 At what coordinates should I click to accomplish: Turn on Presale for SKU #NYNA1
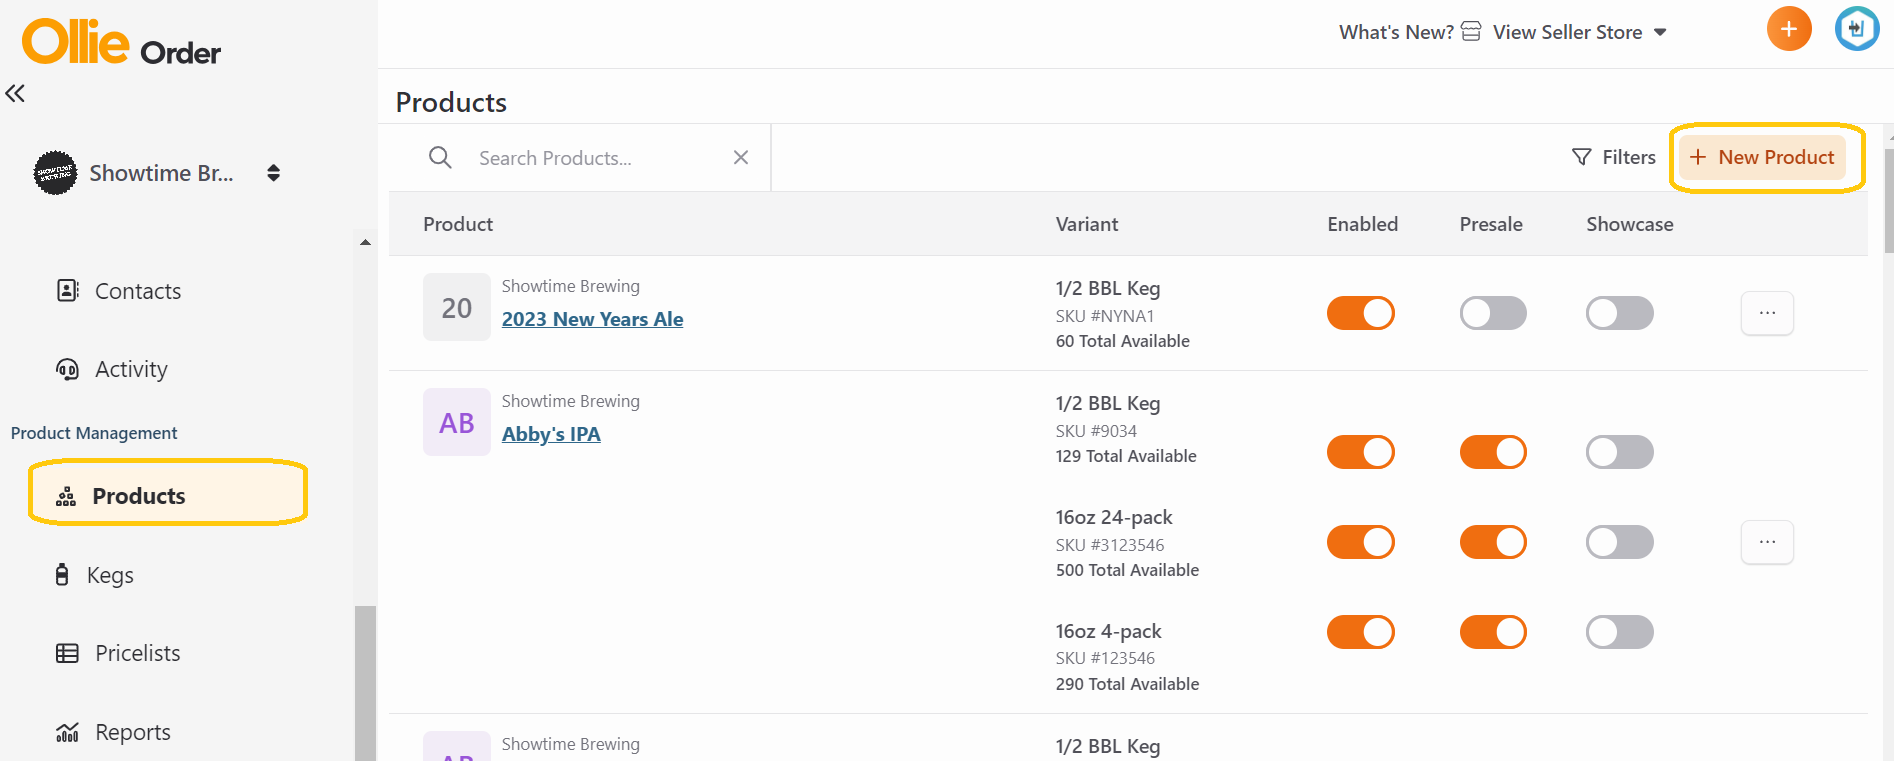(x=1493, y=313)
